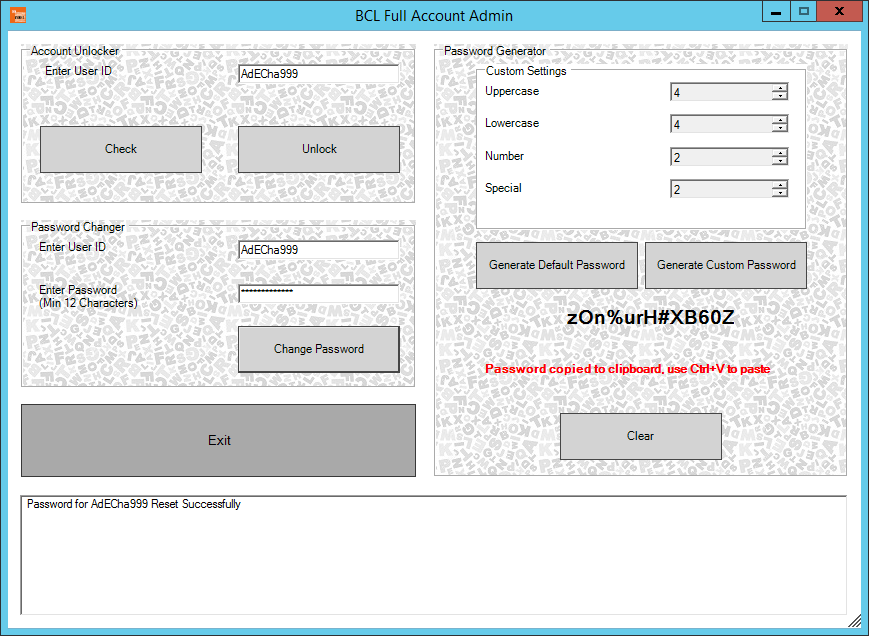869x636 pixels.
Task: Click the Change Password button
Action: [318, 349]
